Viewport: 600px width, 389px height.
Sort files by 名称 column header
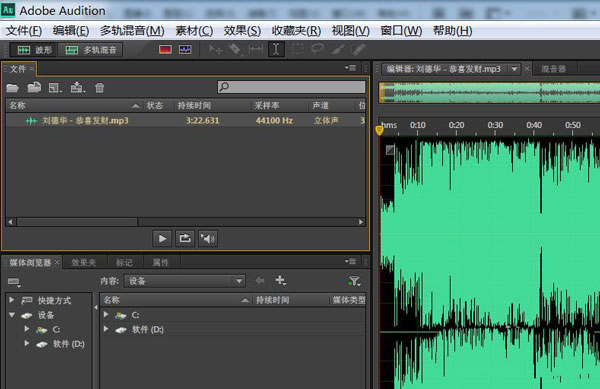click(x=74, y=106)
